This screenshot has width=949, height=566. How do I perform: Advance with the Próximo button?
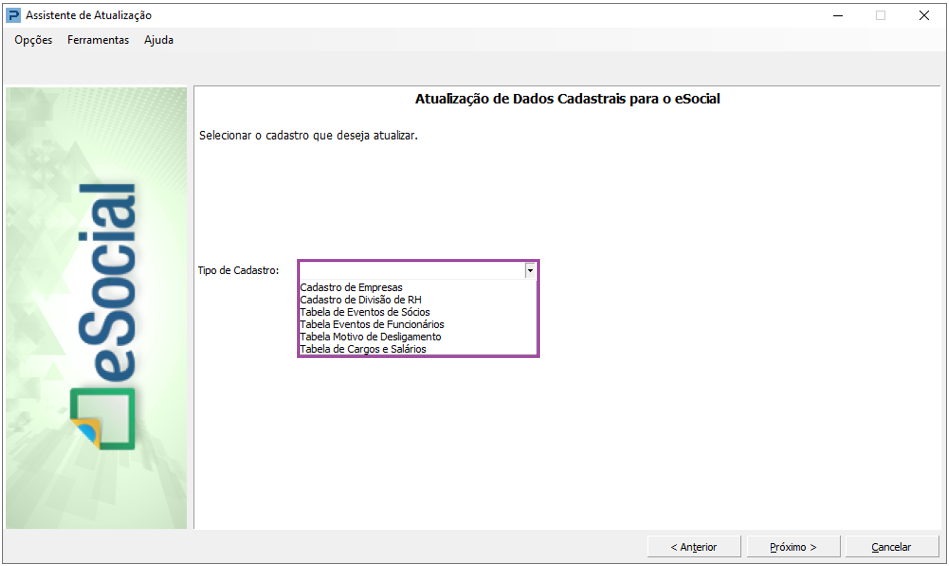click(793, 547)
